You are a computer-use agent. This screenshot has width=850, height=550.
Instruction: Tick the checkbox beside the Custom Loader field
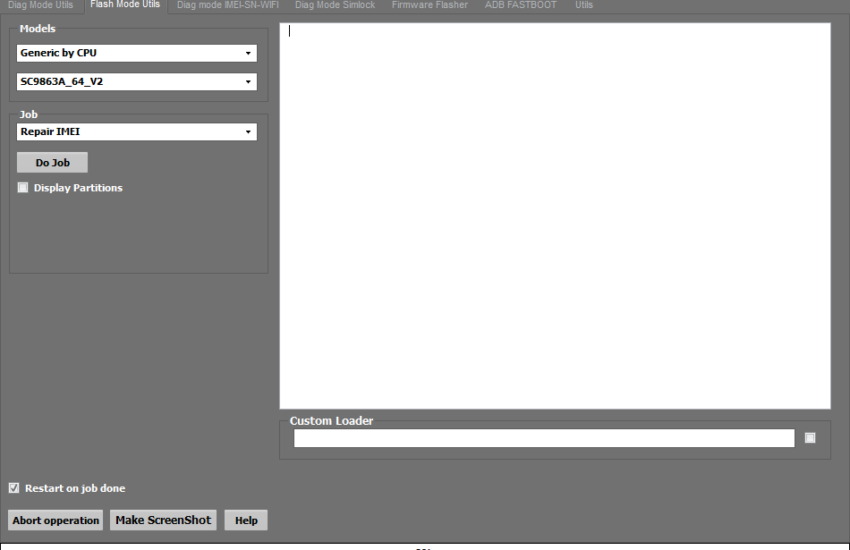click(810, 438)
